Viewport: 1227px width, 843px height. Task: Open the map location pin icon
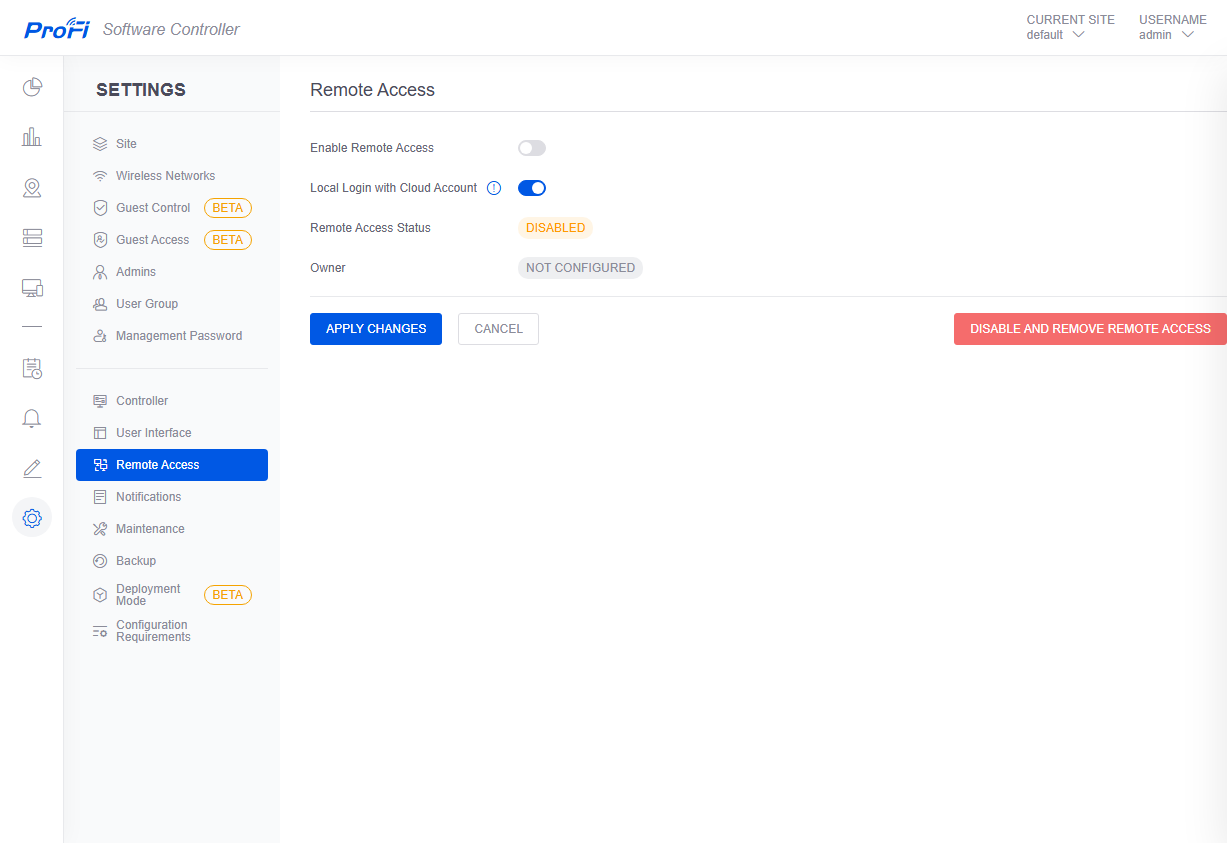[x=32, y=188]
